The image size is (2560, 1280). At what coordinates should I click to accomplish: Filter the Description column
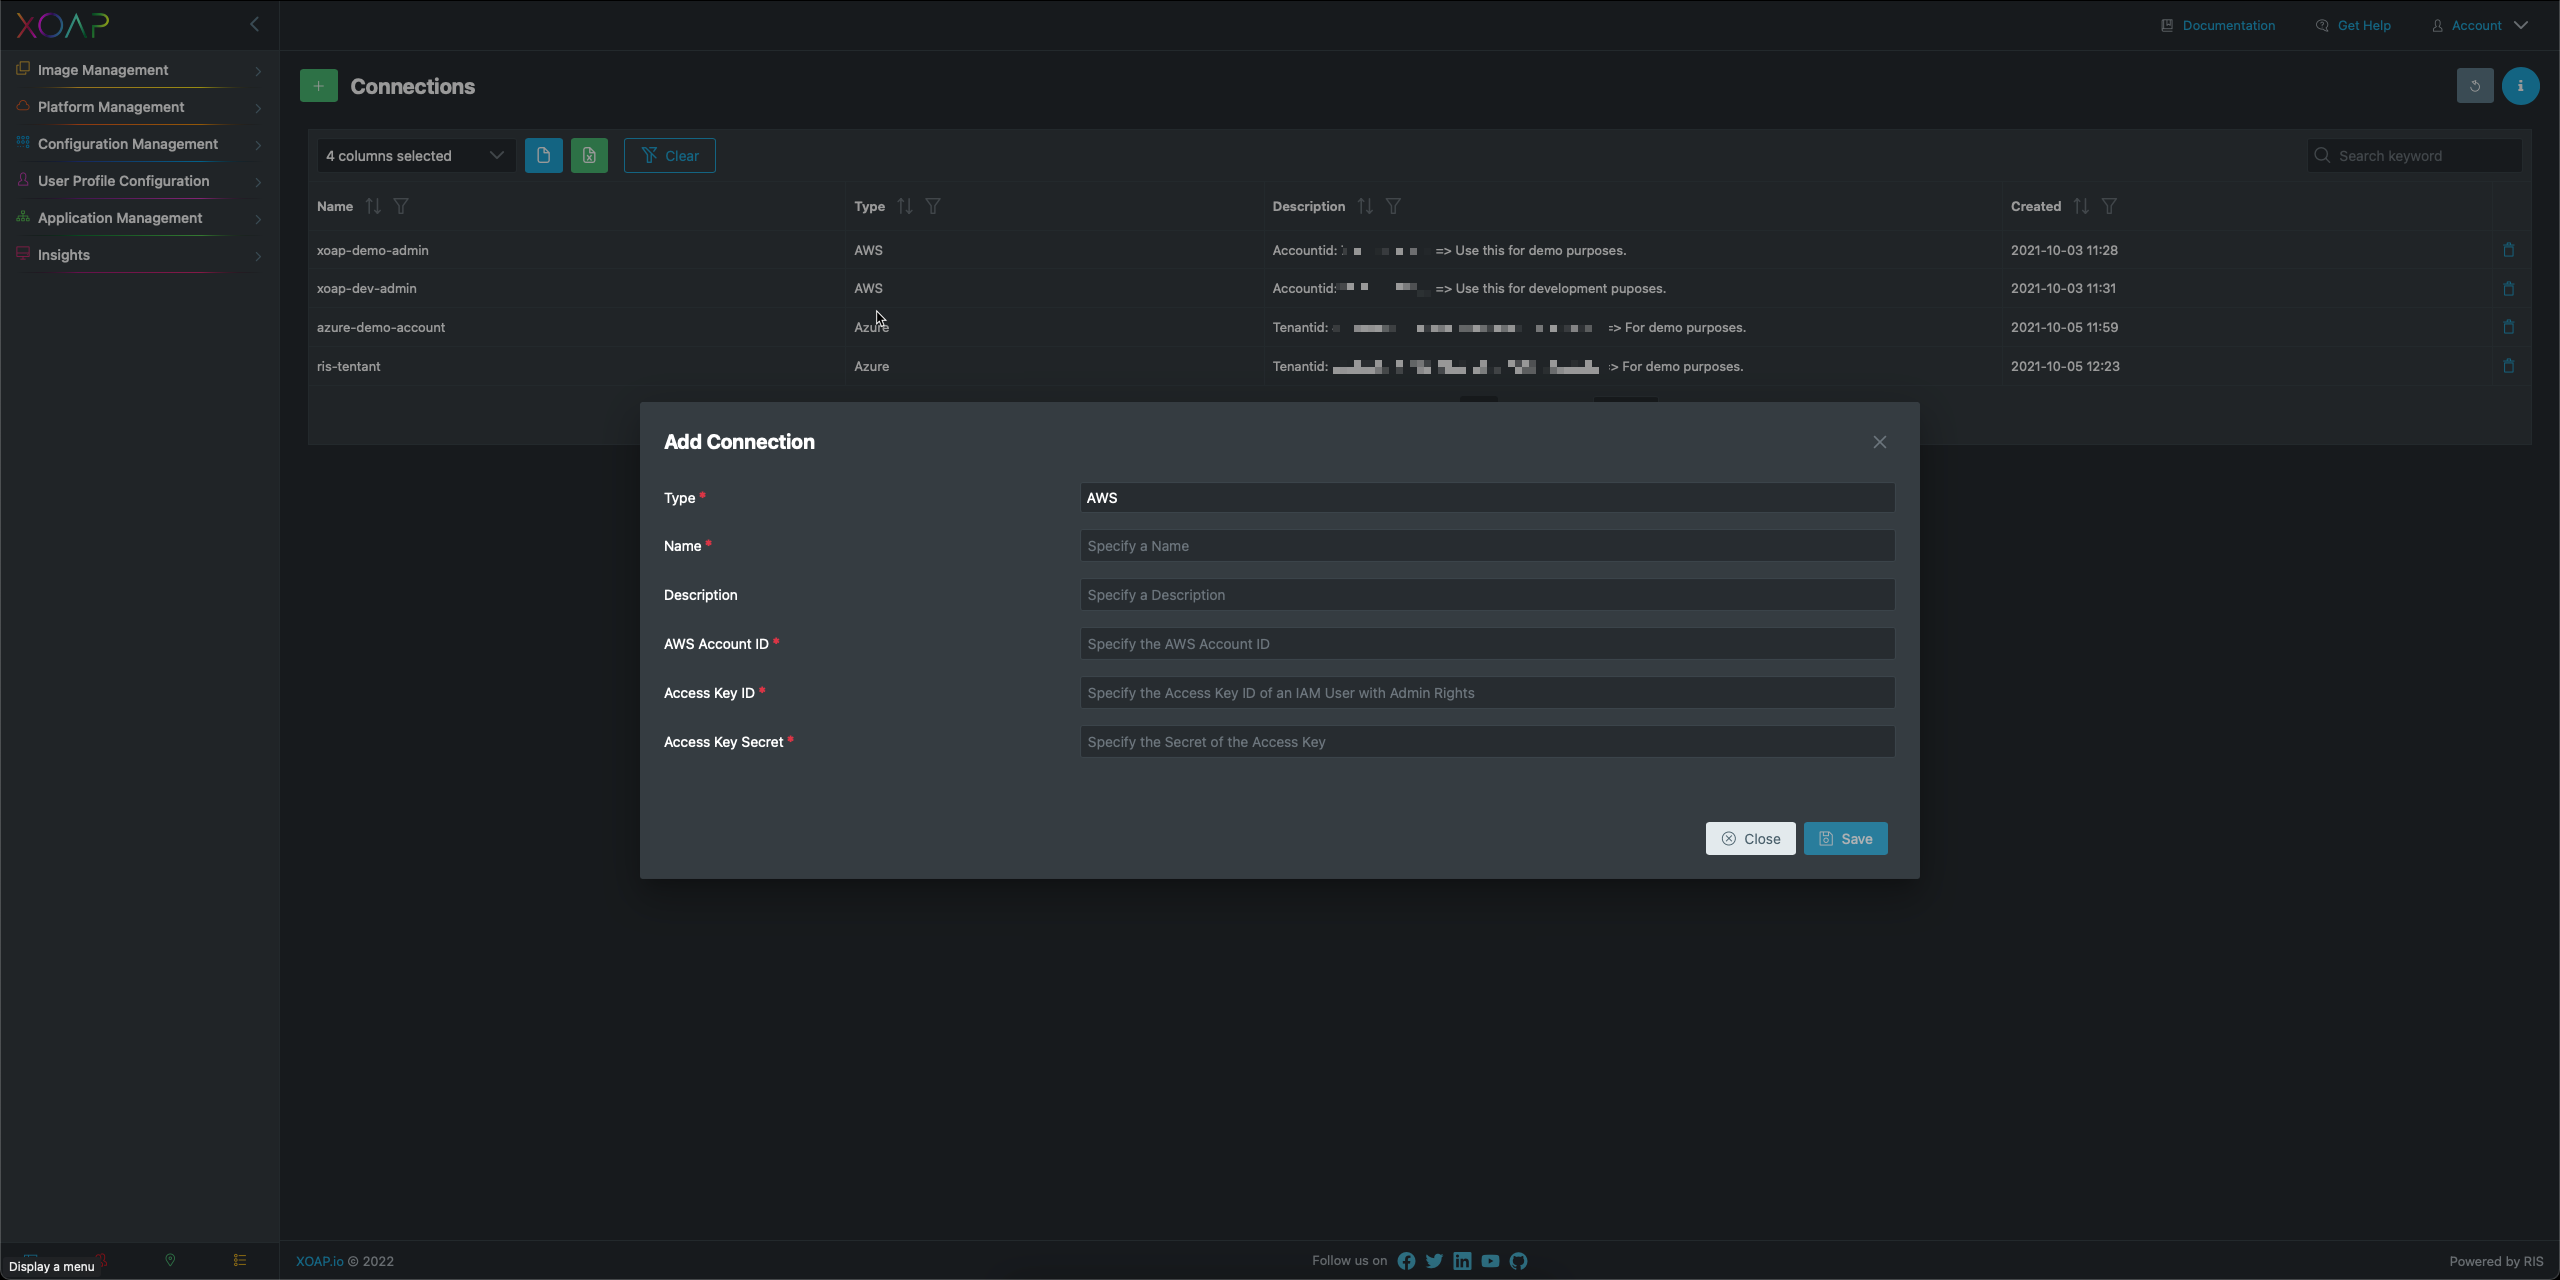point(1393,206)
